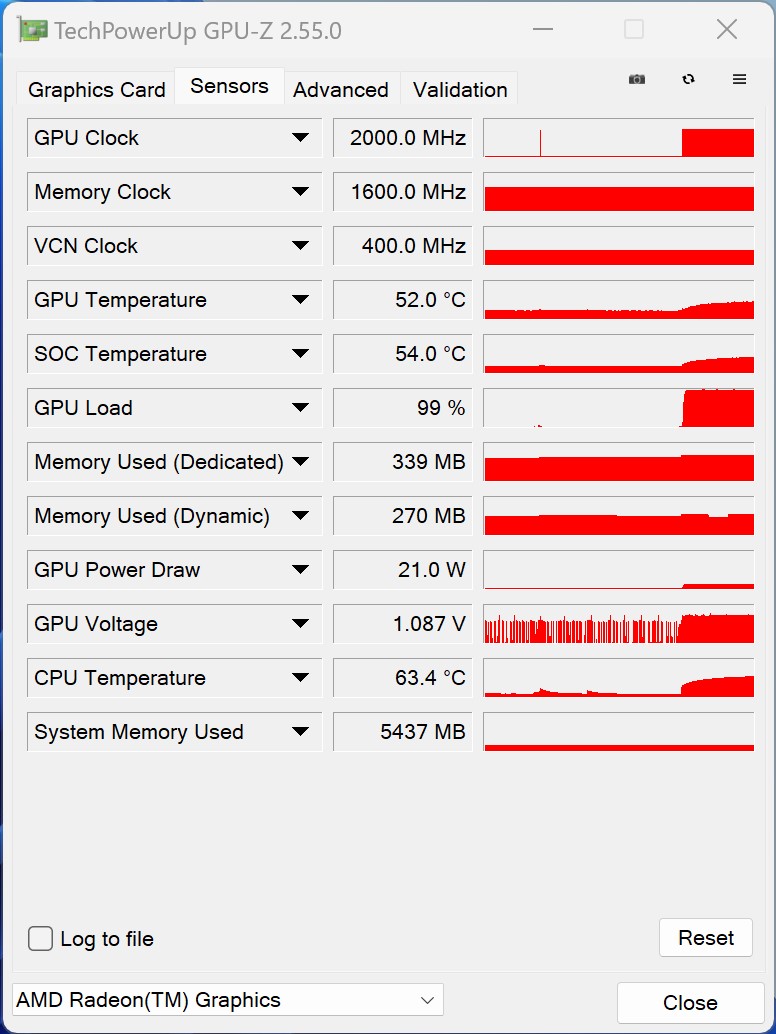Open the AMD Radeon(TM) Graphics device selector

coord(227,1000)
